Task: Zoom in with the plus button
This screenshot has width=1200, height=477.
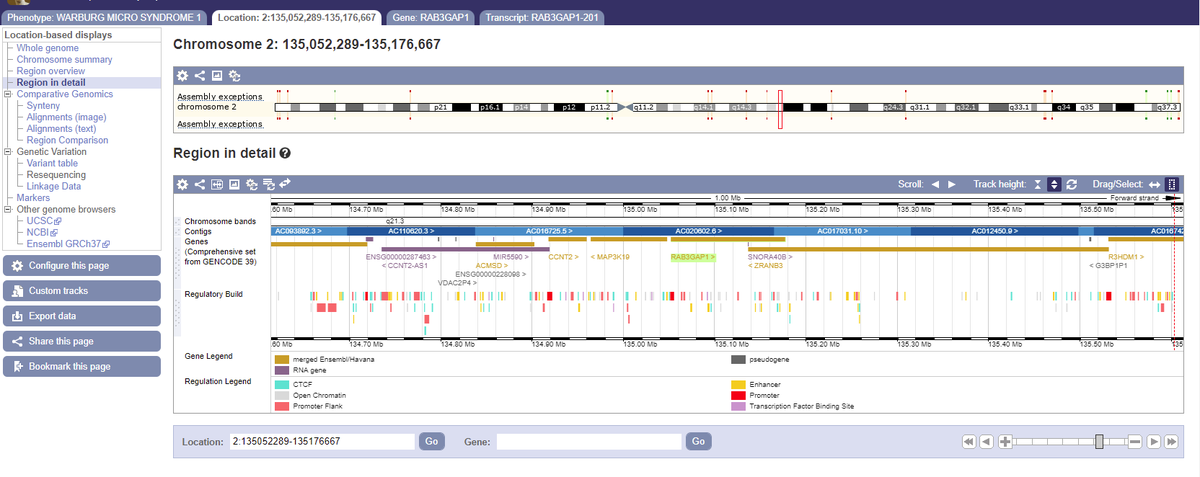Action: point(1004,441)
